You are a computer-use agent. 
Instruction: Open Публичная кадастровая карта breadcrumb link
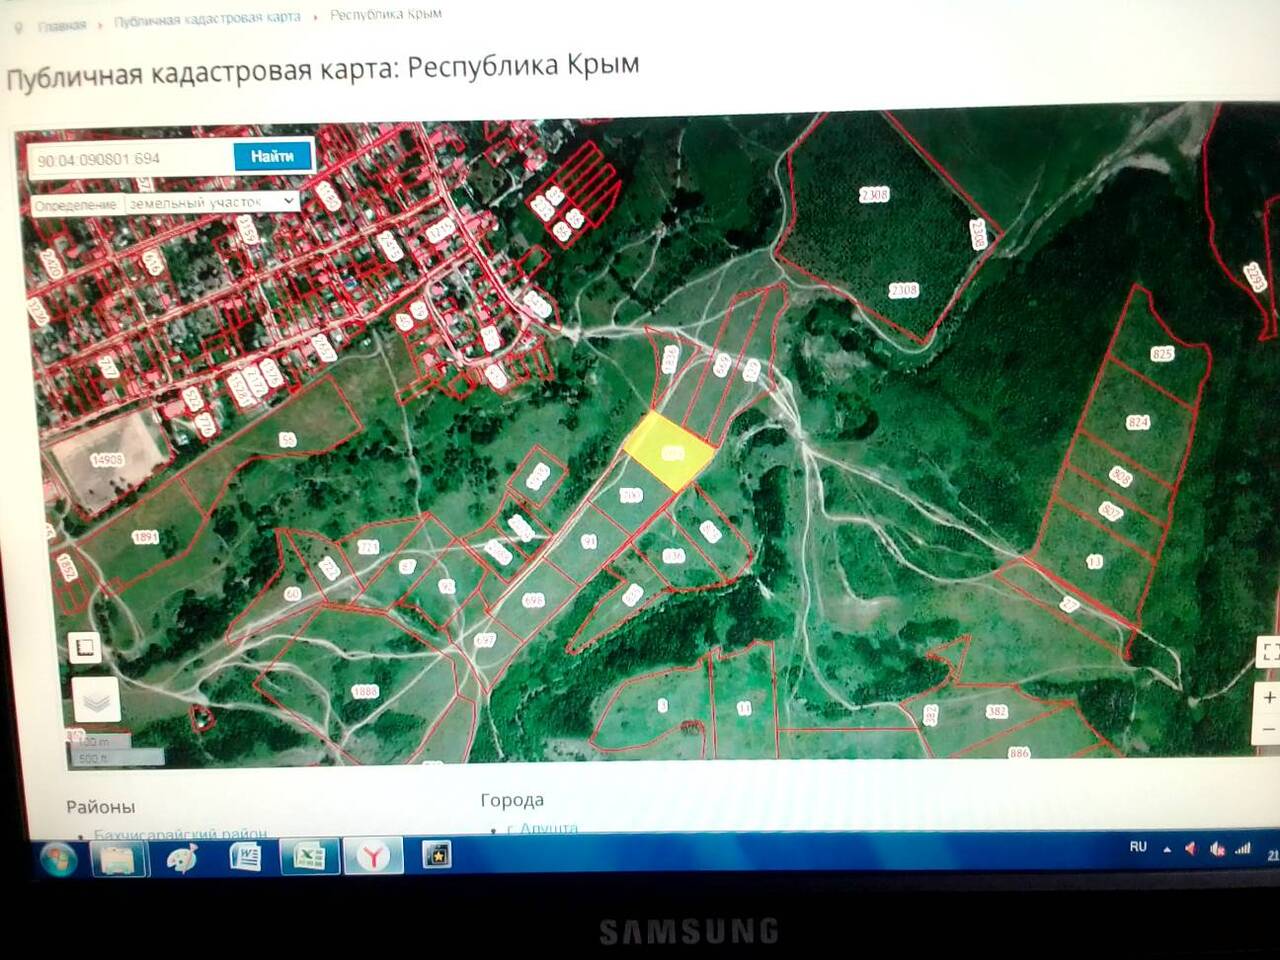(207, 19)
